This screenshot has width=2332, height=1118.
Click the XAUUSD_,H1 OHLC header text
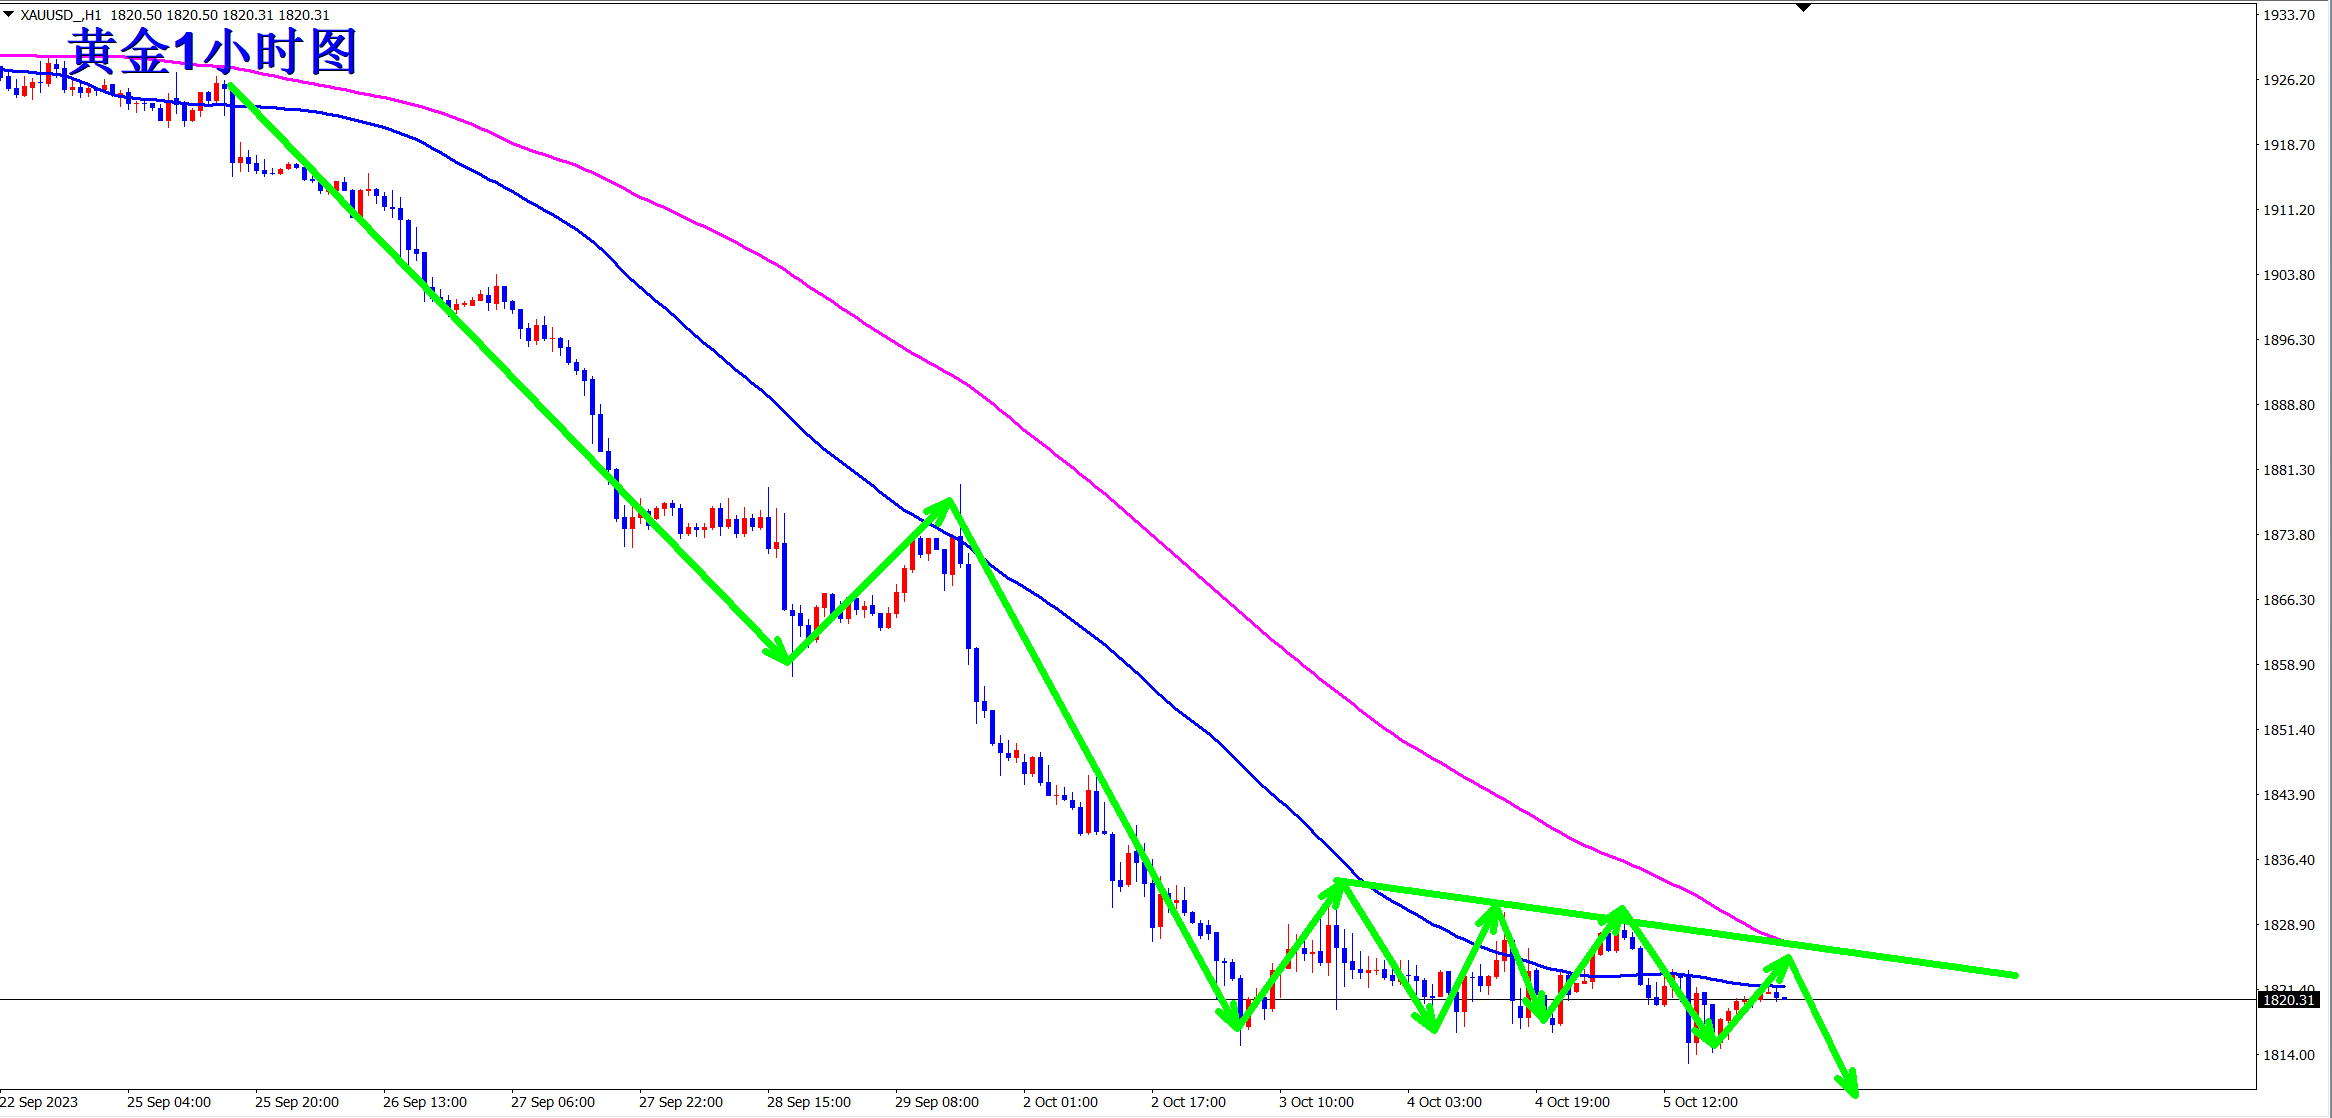[175, 15]
